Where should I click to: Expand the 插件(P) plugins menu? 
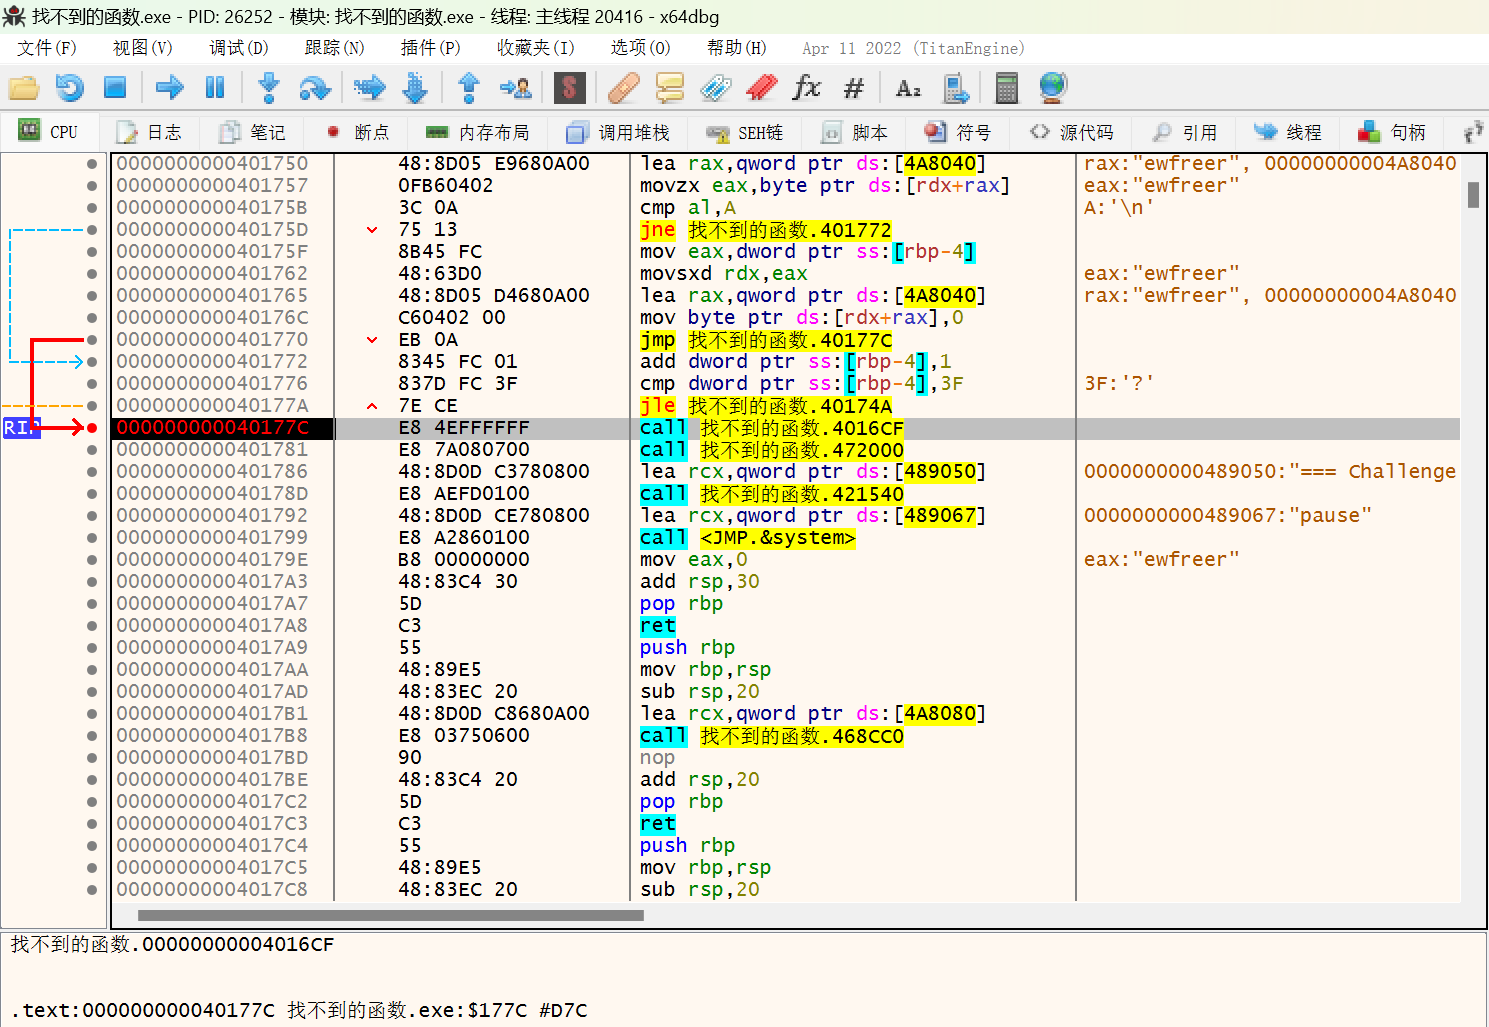click(x=430, y=48)
